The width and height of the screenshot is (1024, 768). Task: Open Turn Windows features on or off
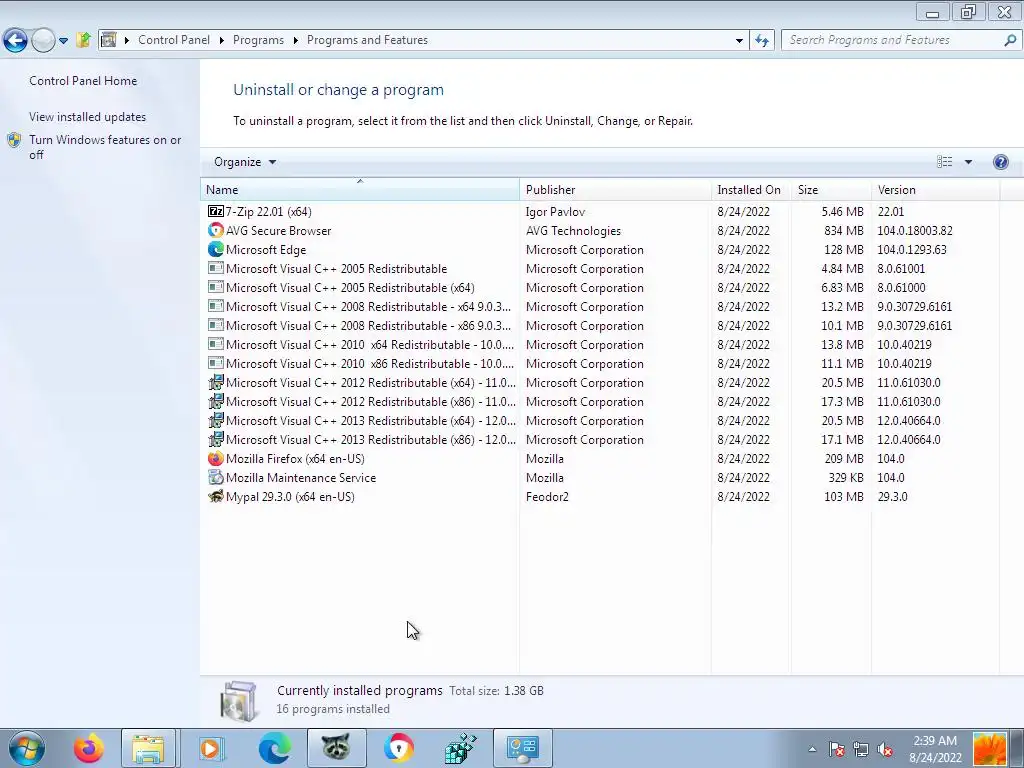105,147
